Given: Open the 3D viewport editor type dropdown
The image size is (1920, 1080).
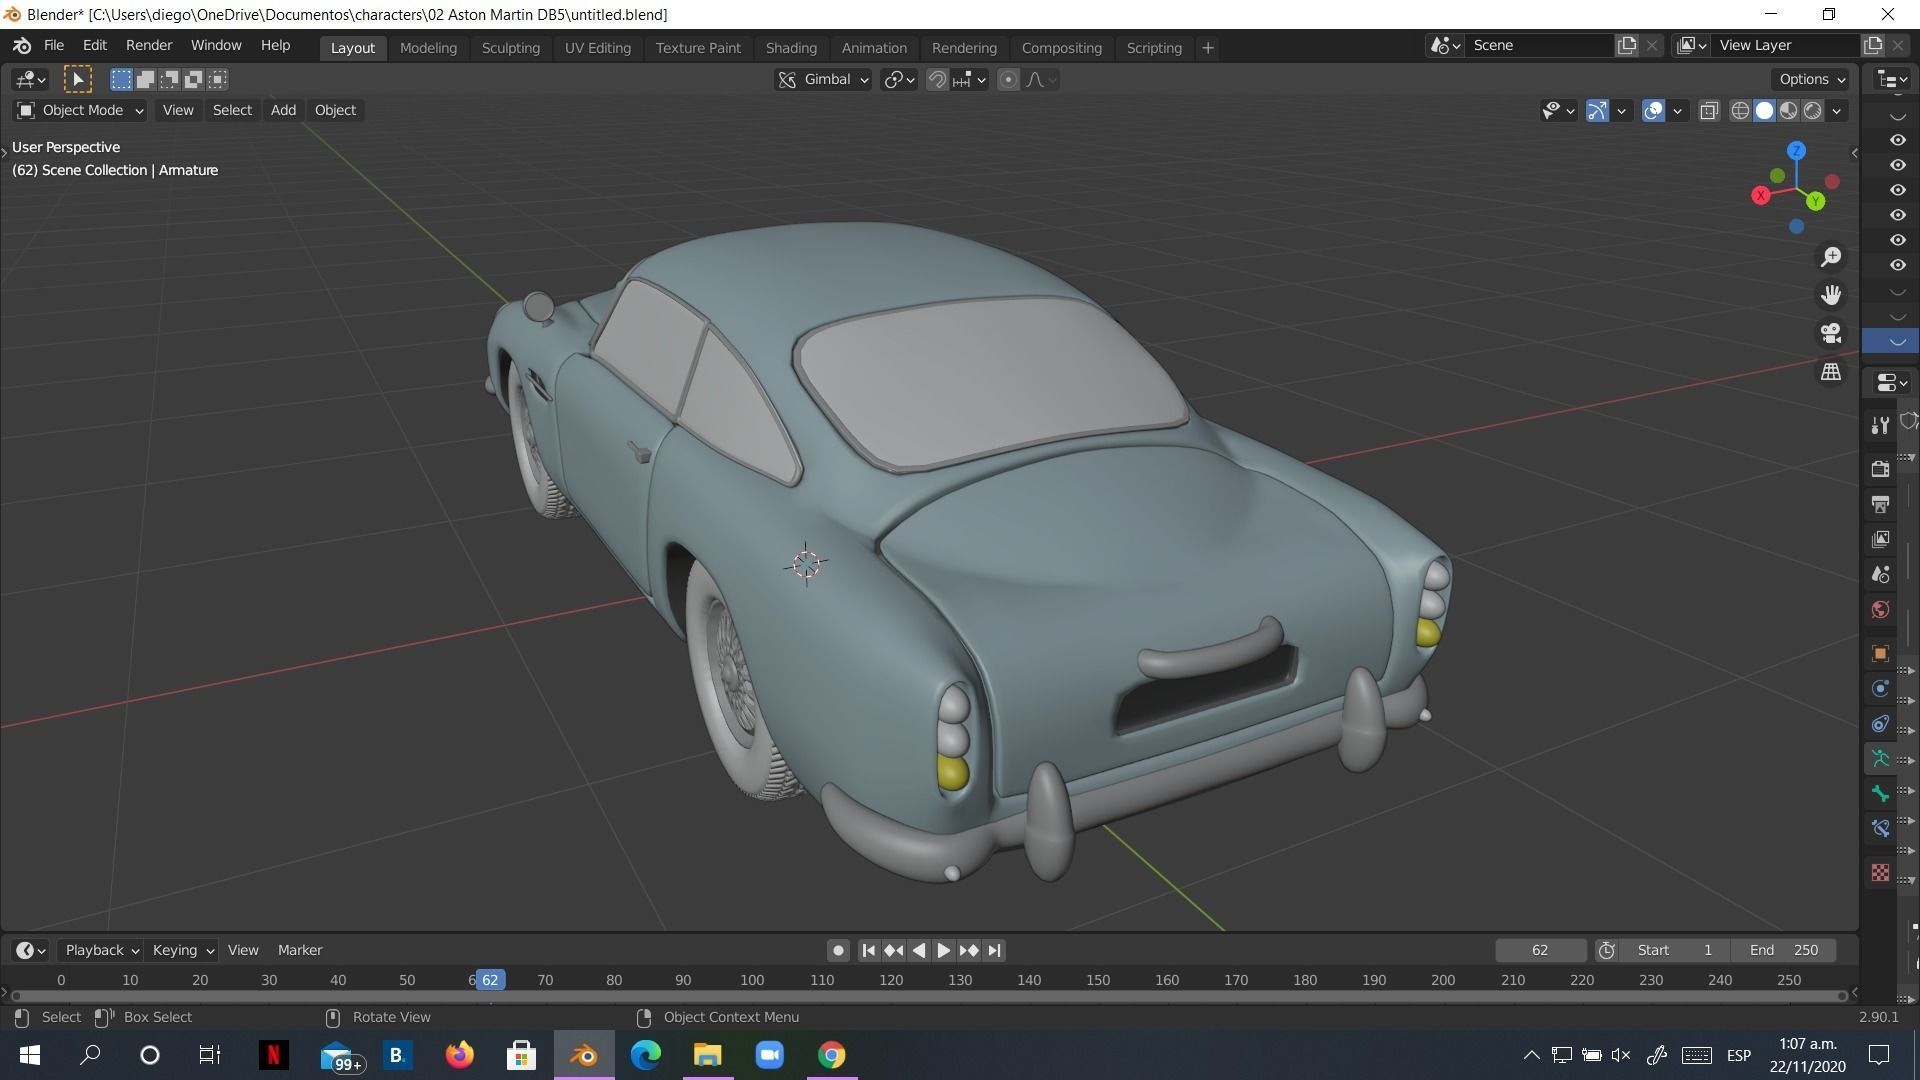Looking at the screenshot, I should pyautogui.click(x=30, y=79).
